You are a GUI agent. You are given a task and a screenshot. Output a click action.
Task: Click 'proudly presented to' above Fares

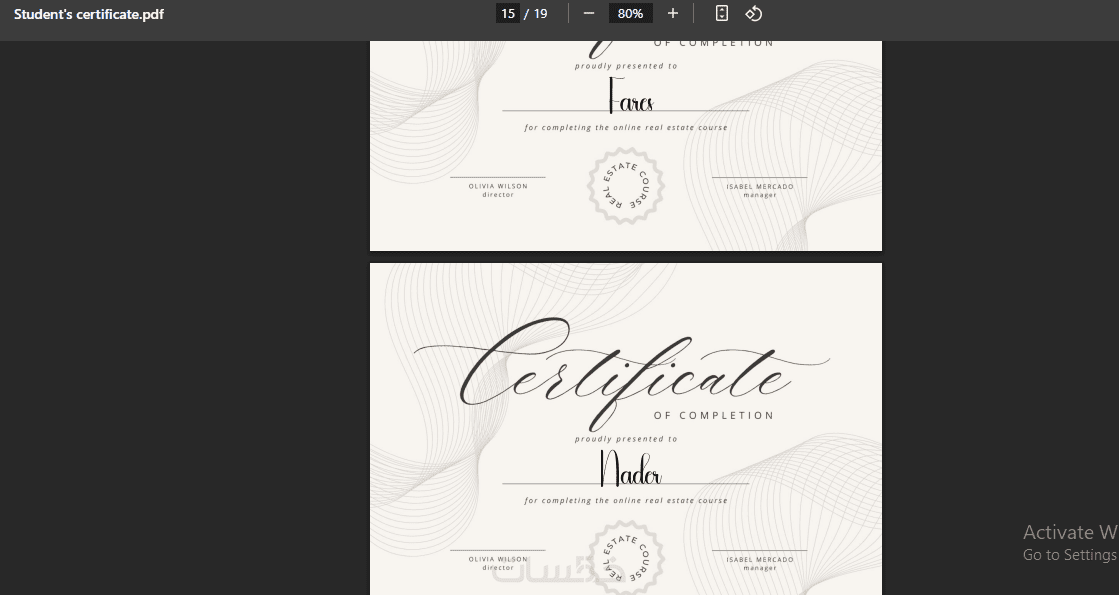[x=626, y=66]
